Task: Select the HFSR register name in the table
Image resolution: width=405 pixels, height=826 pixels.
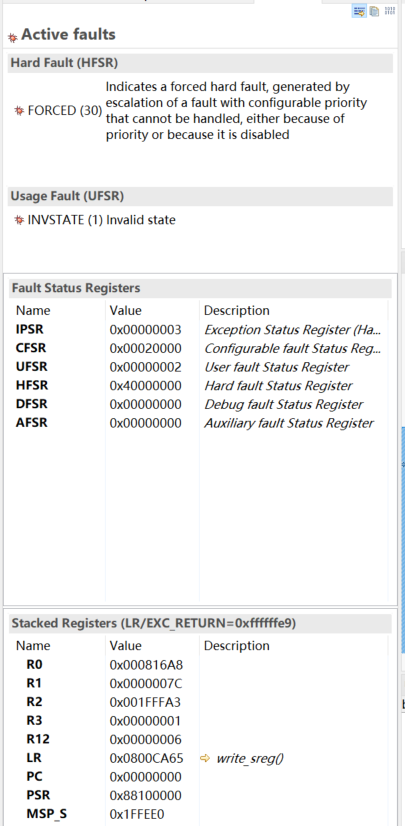Action: pyautogui.click(x=32, y=386)
